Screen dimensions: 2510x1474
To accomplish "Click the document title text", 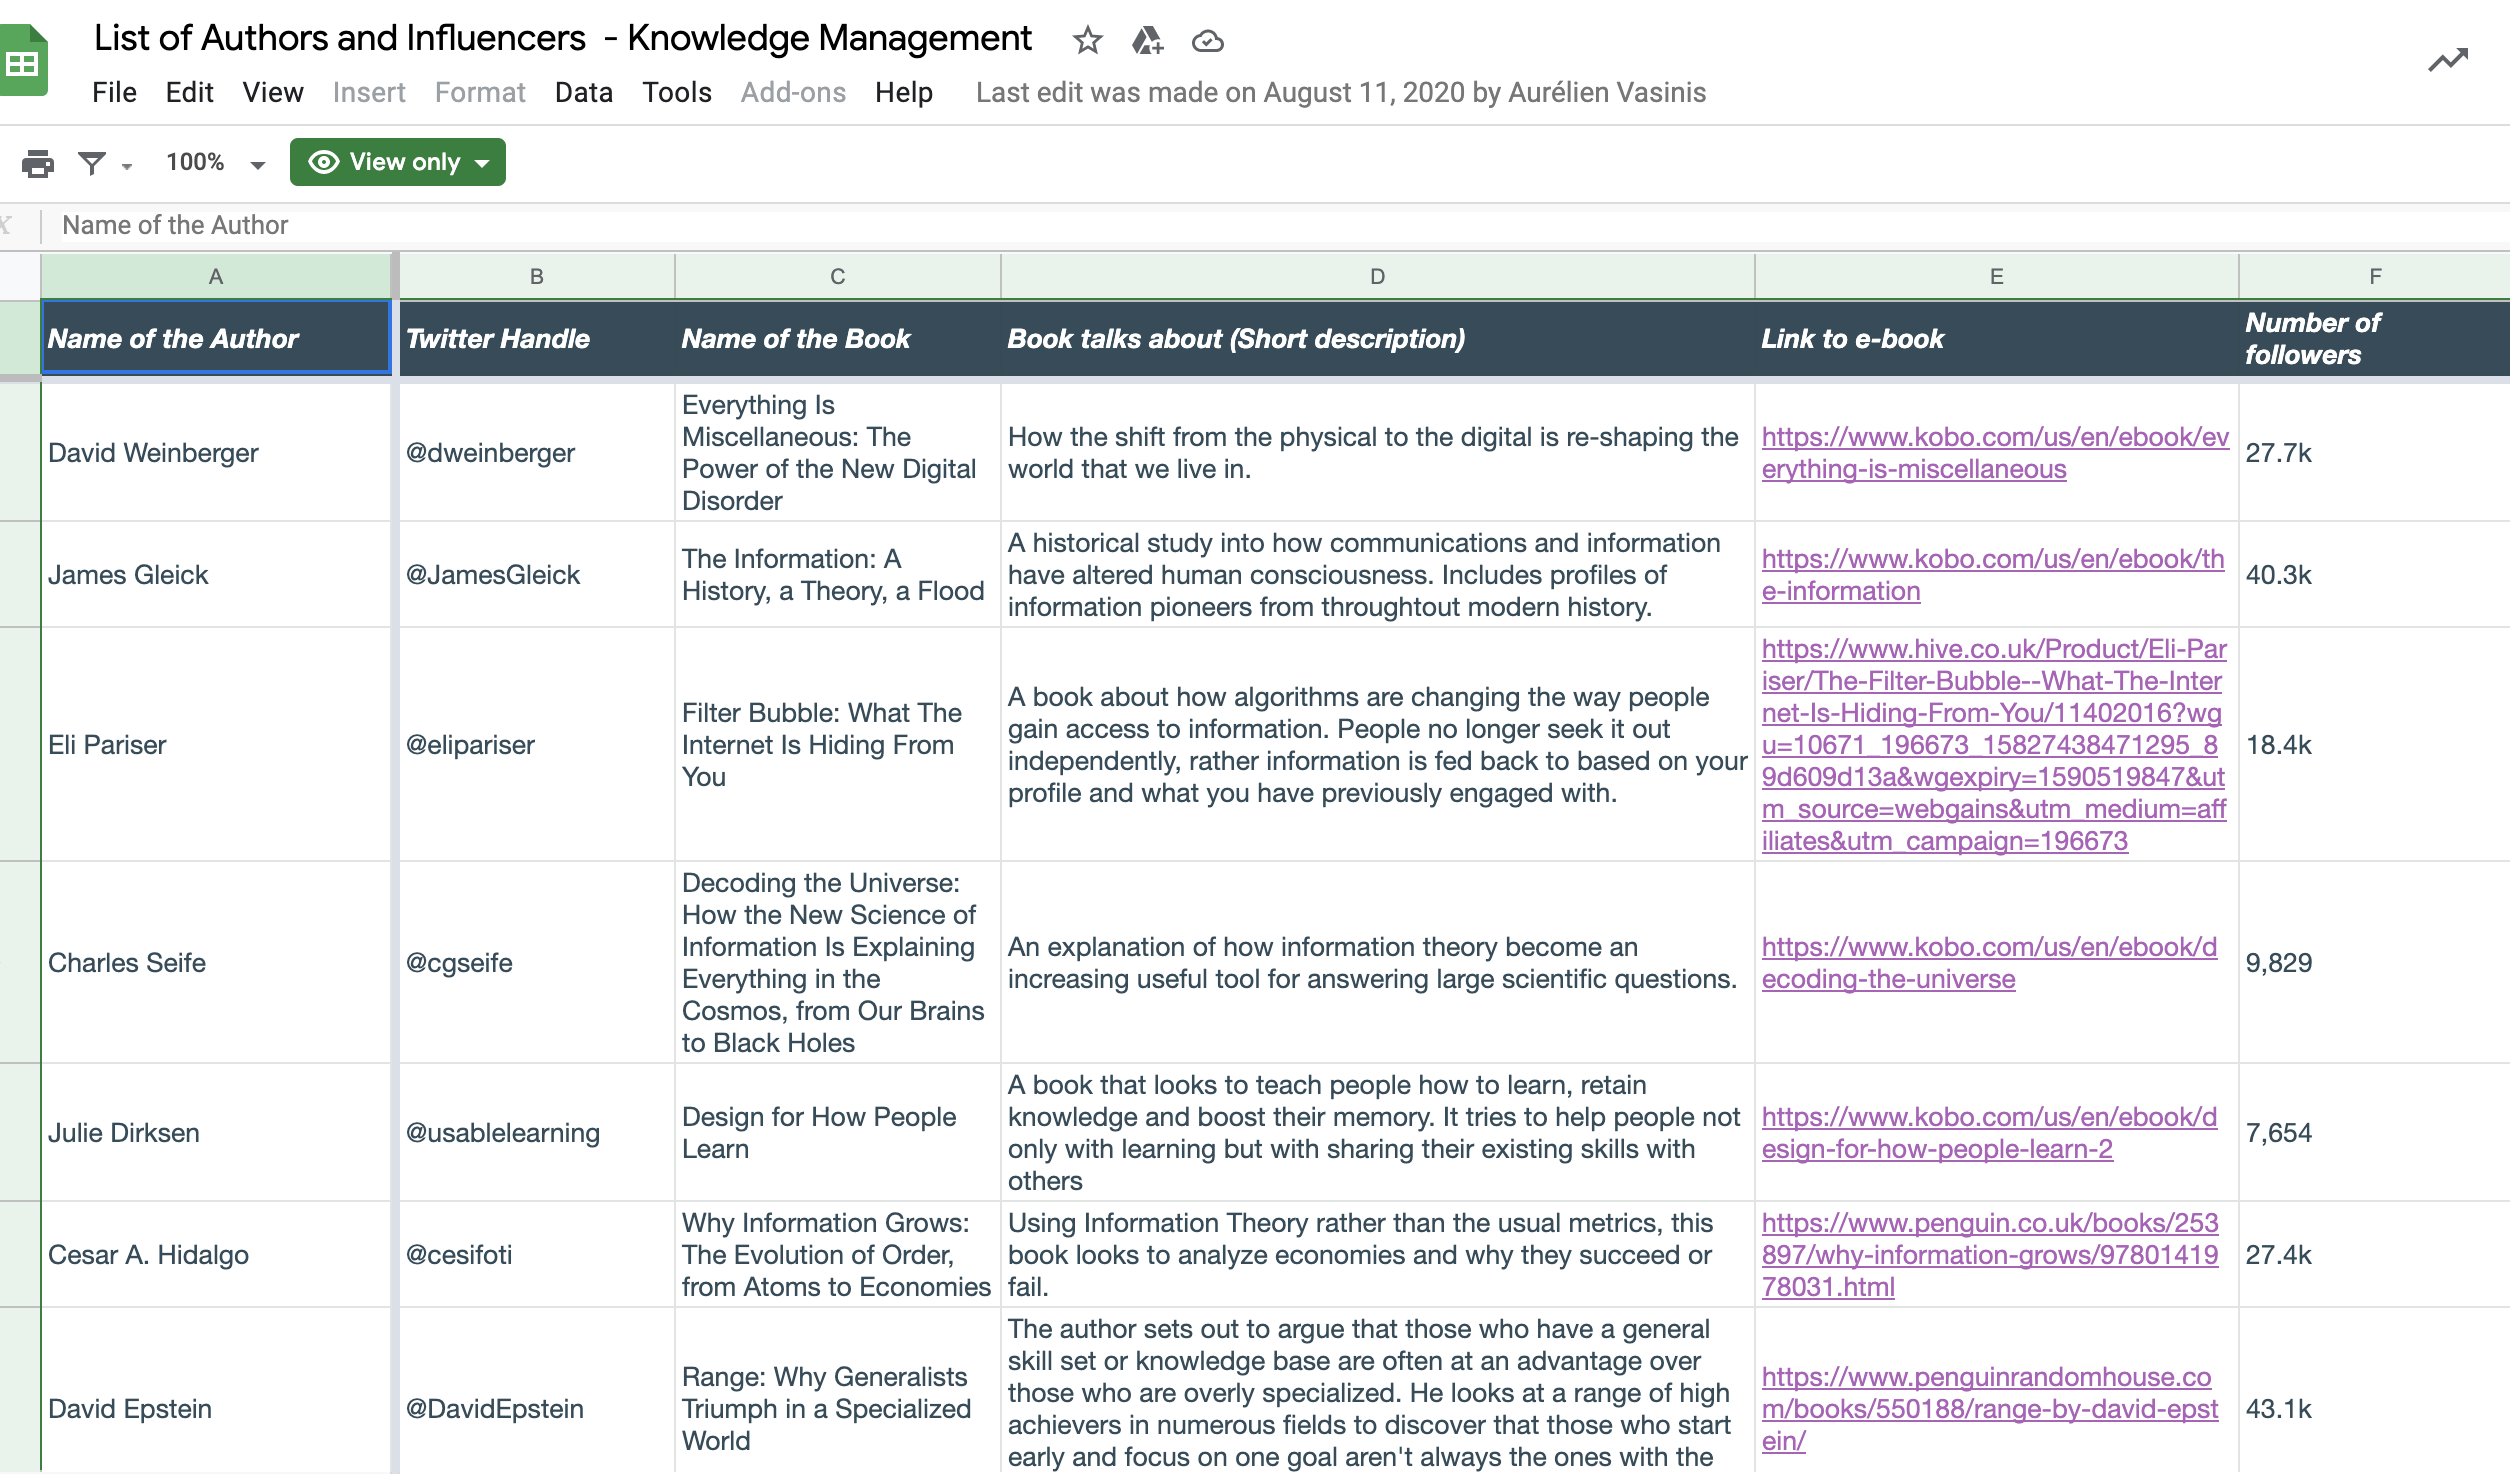I will pyautogui.click(x=562, y=38).
